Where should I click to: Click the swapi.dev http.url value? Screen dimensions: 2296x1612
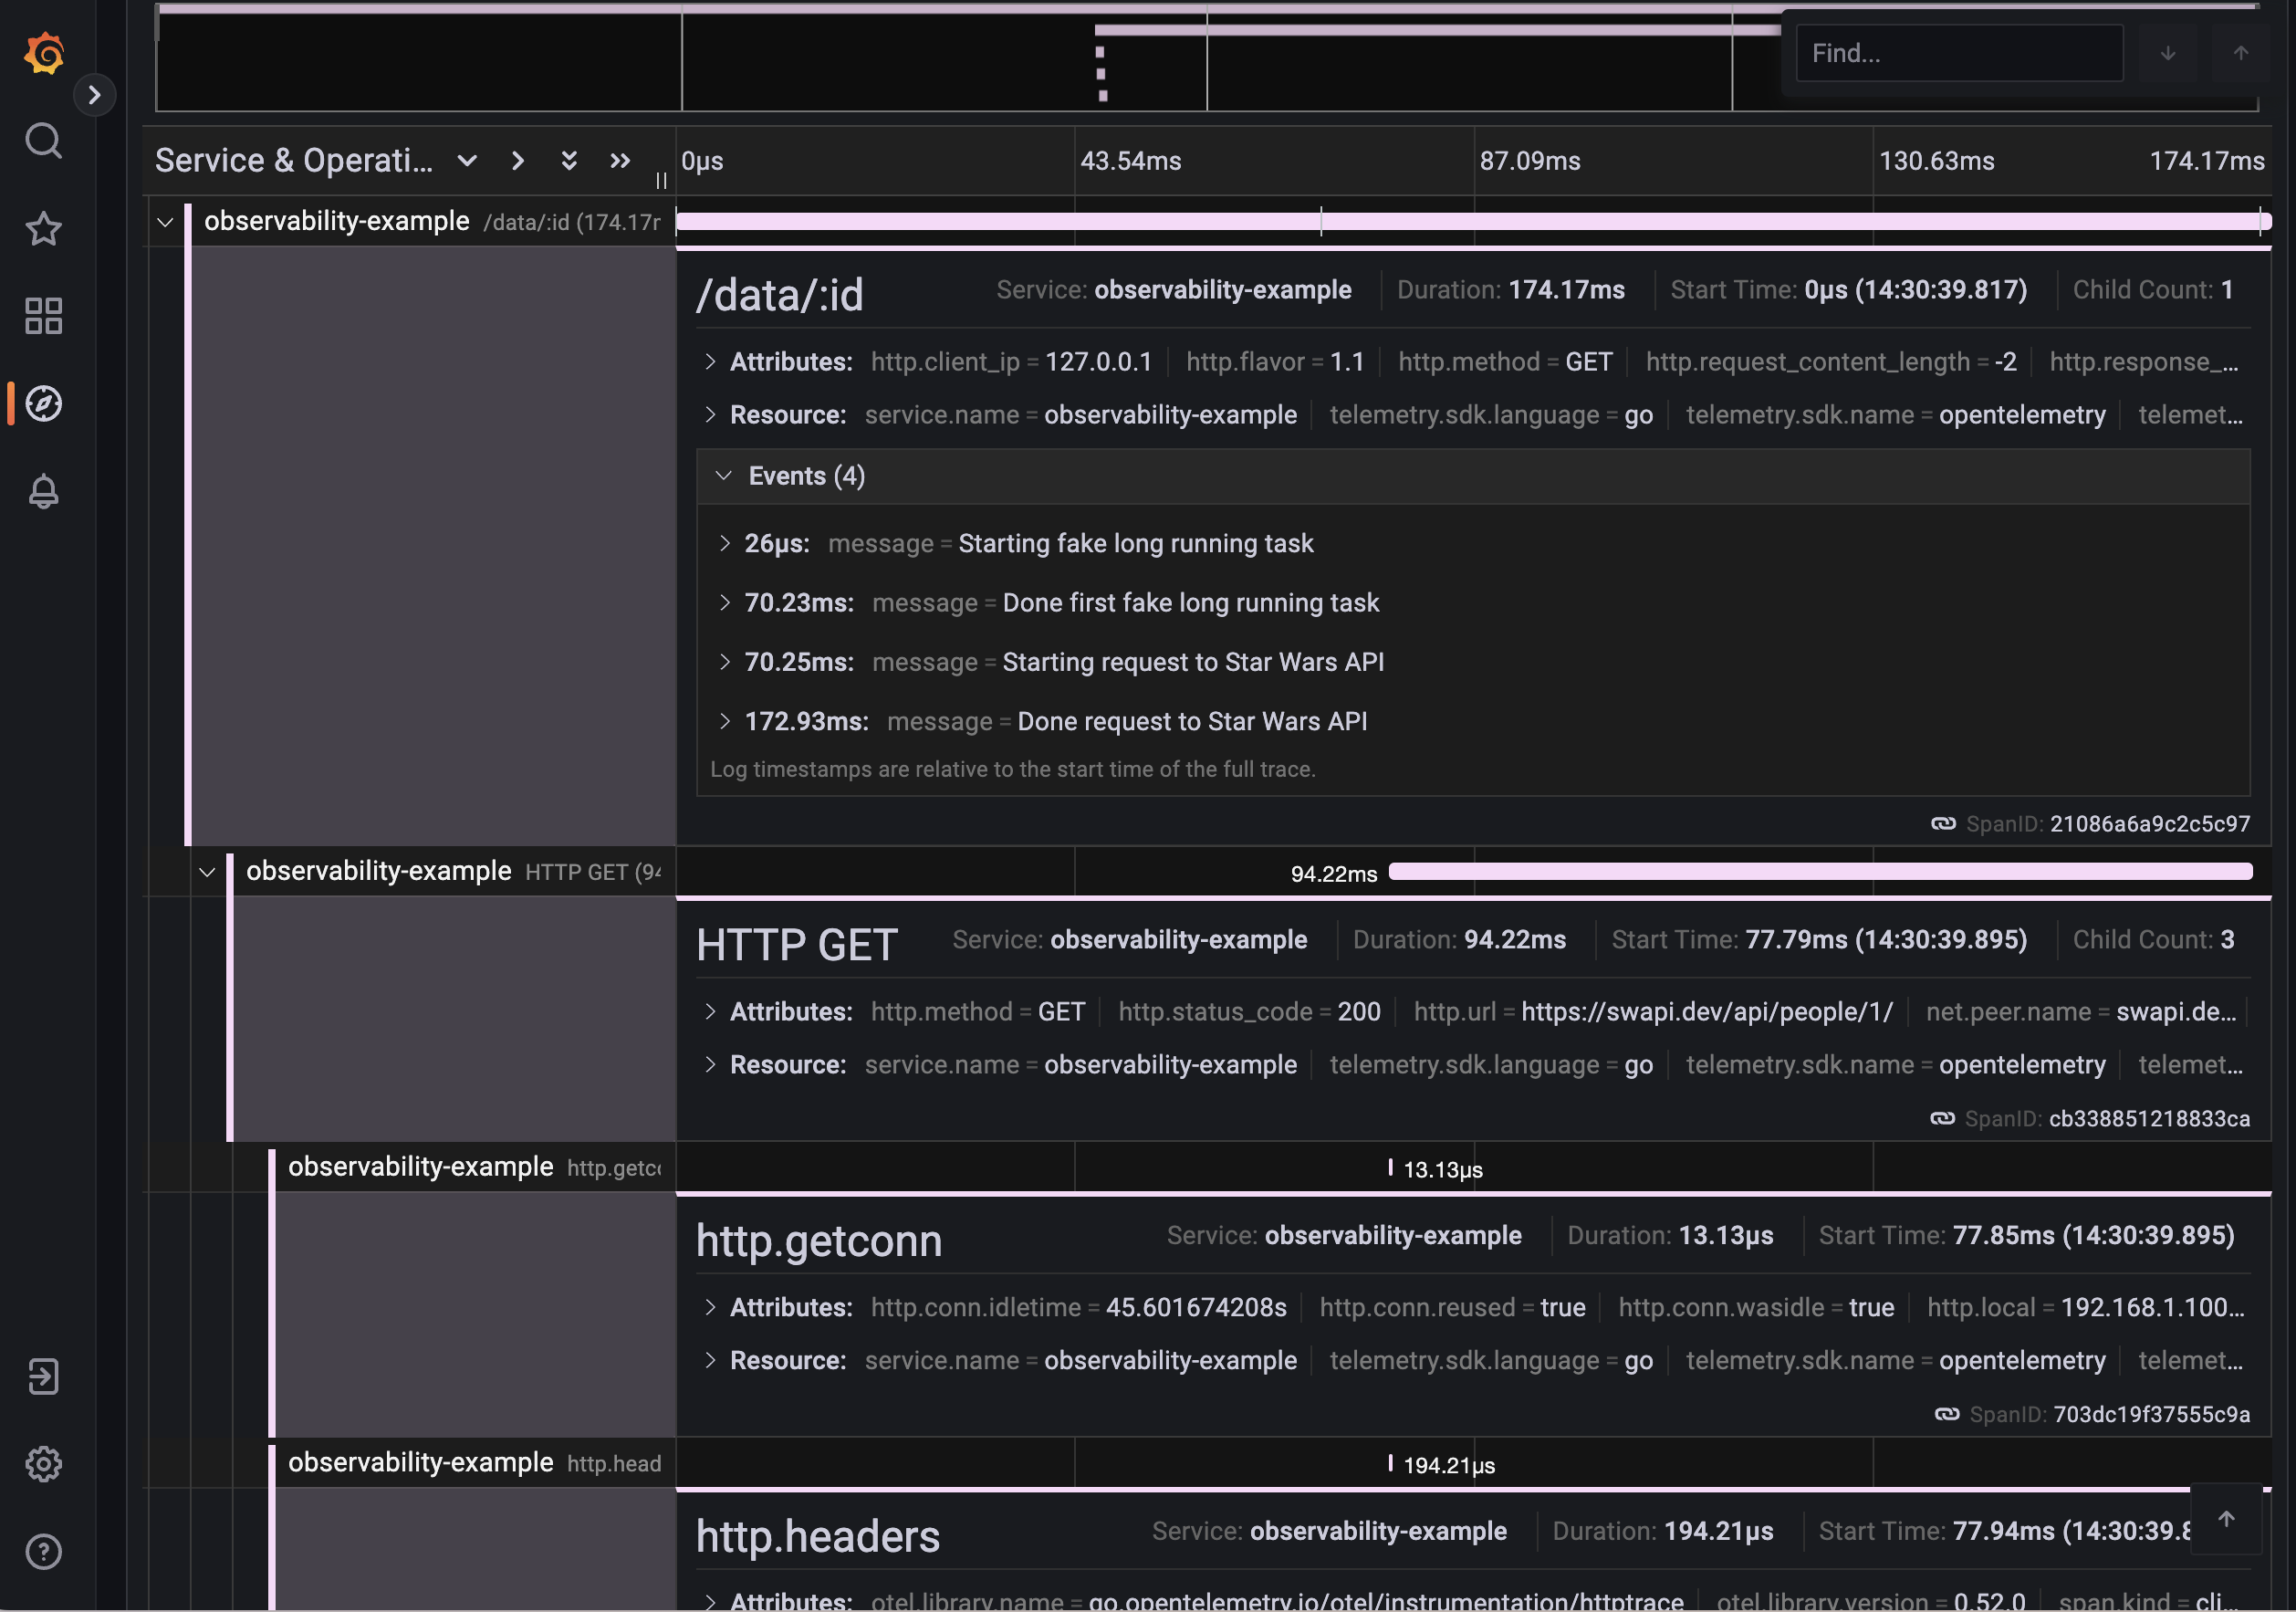point(1706,1012)
